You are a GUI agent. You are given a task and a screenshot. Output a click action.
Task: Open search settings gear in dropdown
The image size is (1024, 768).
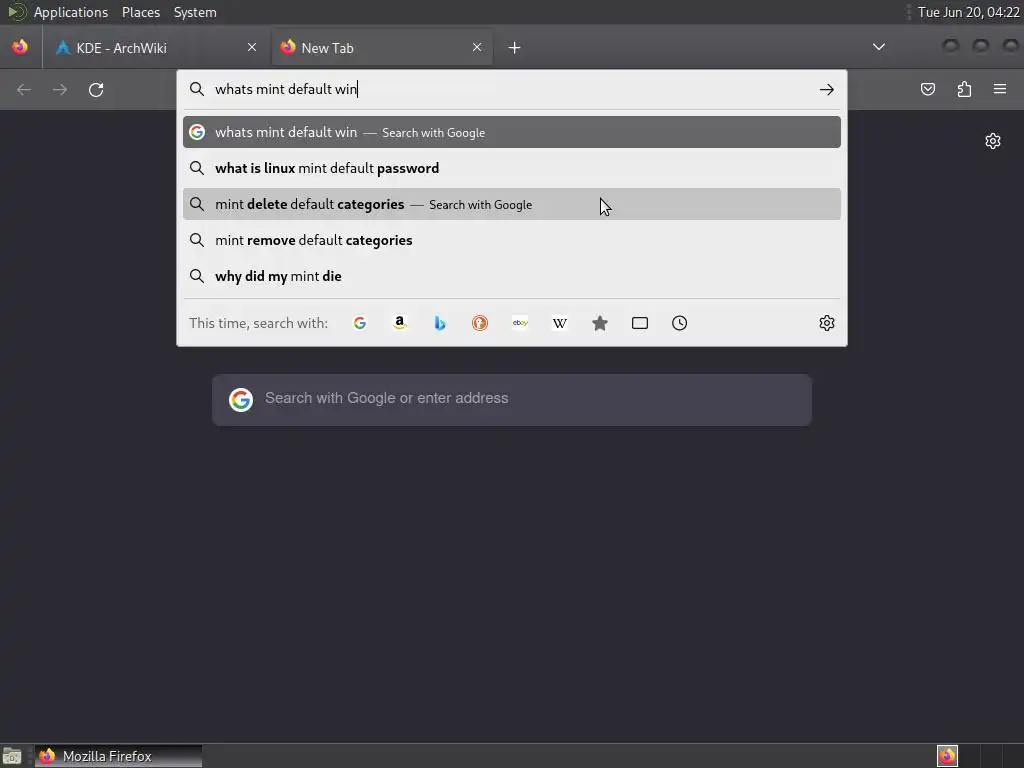coord(827,323)
